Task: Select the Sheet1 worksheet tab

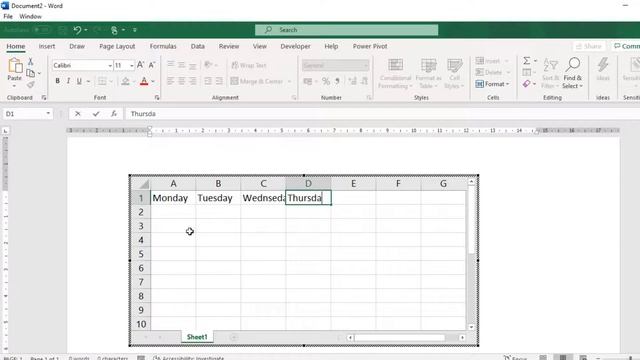Action: pos(197,337)
